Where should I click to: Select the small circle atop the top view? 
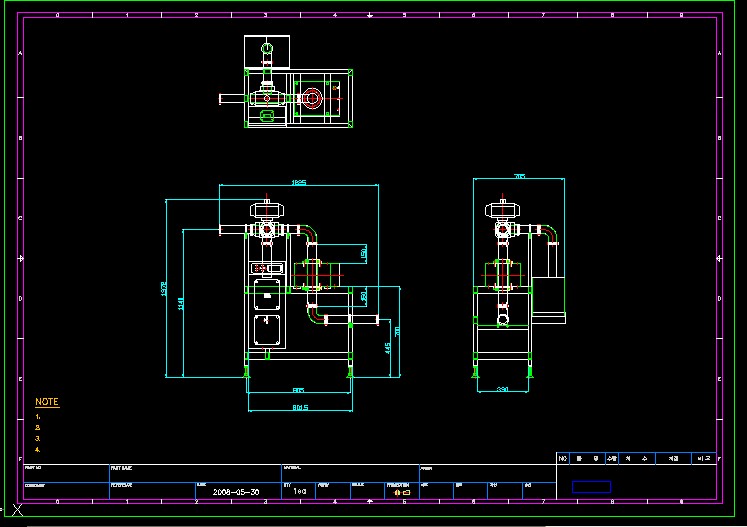coord(267,48)
